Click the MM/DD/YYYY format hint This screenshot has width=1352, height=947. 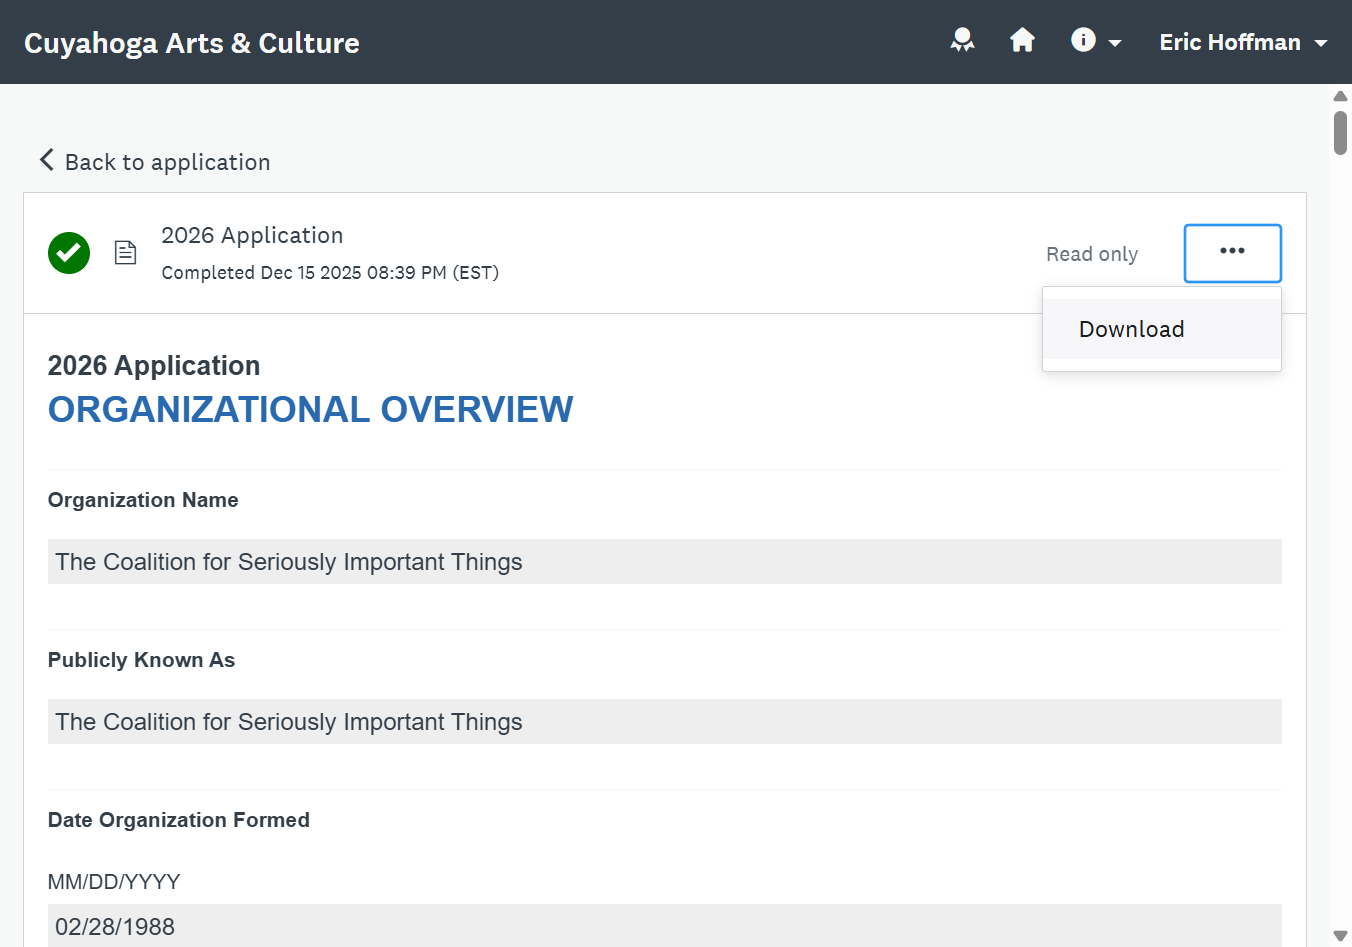click(x=114, y=882)
